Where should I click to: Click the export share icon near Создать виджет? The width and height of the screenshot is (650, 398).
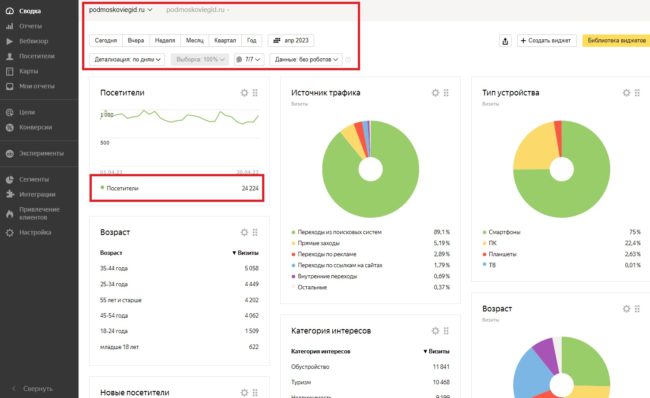point(505,41)
